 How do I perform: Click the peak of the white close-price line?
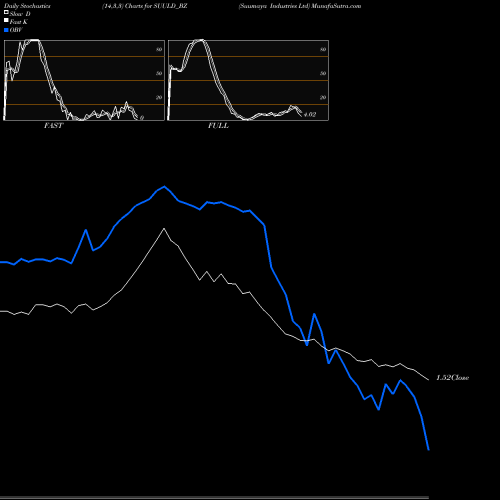[x=164, y=229]
